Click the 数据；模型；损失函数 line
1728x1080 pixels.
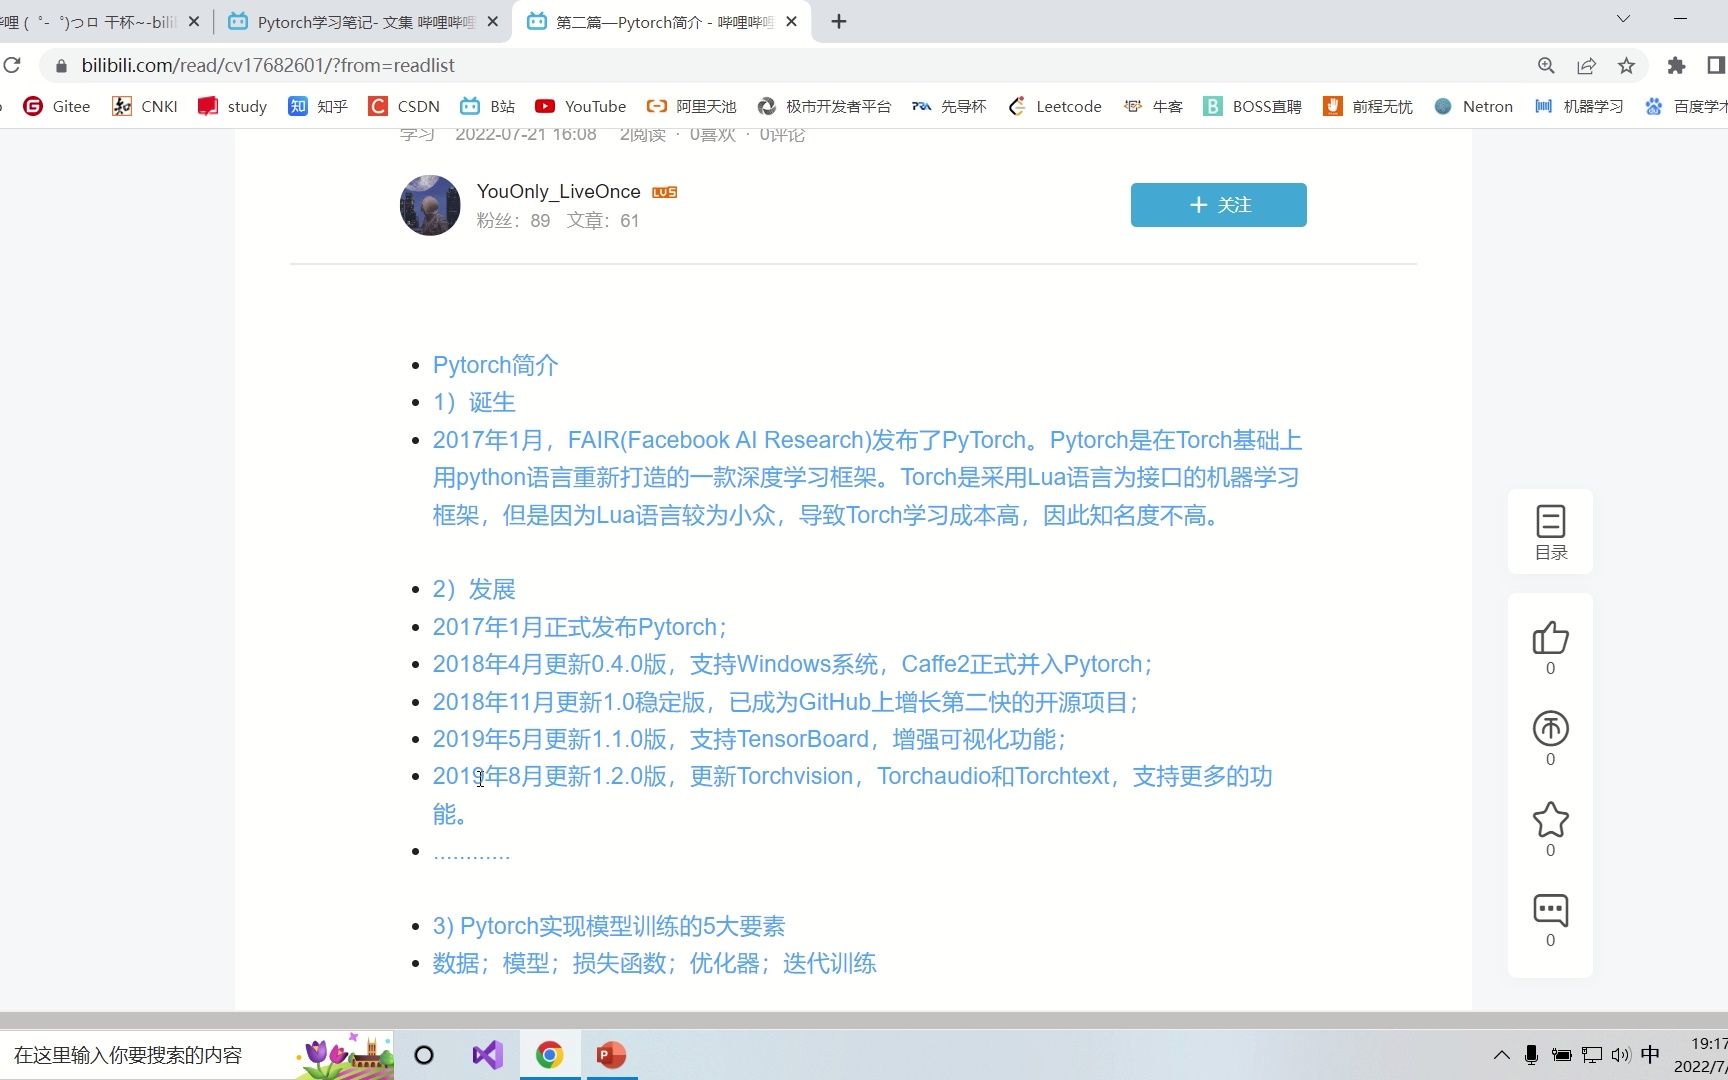coord(654,963)
